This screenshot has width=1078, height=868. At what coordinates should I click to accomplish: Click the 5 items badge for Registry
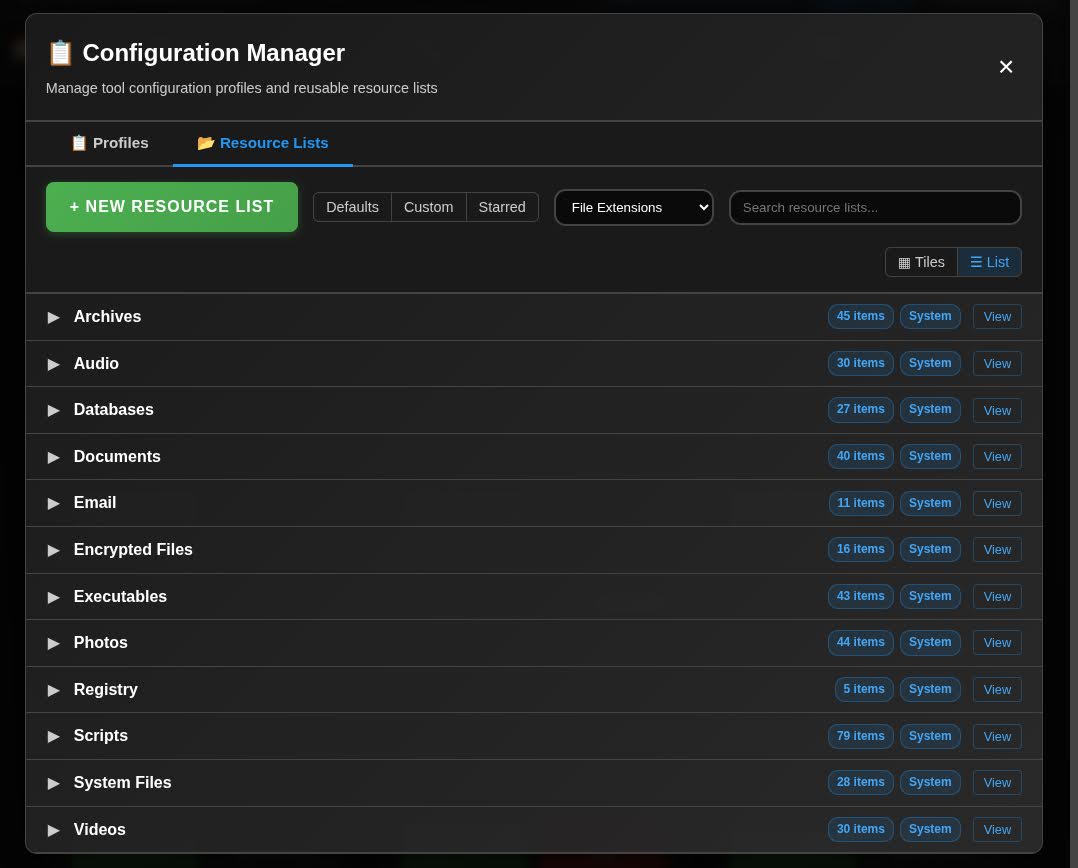(864, 689)
